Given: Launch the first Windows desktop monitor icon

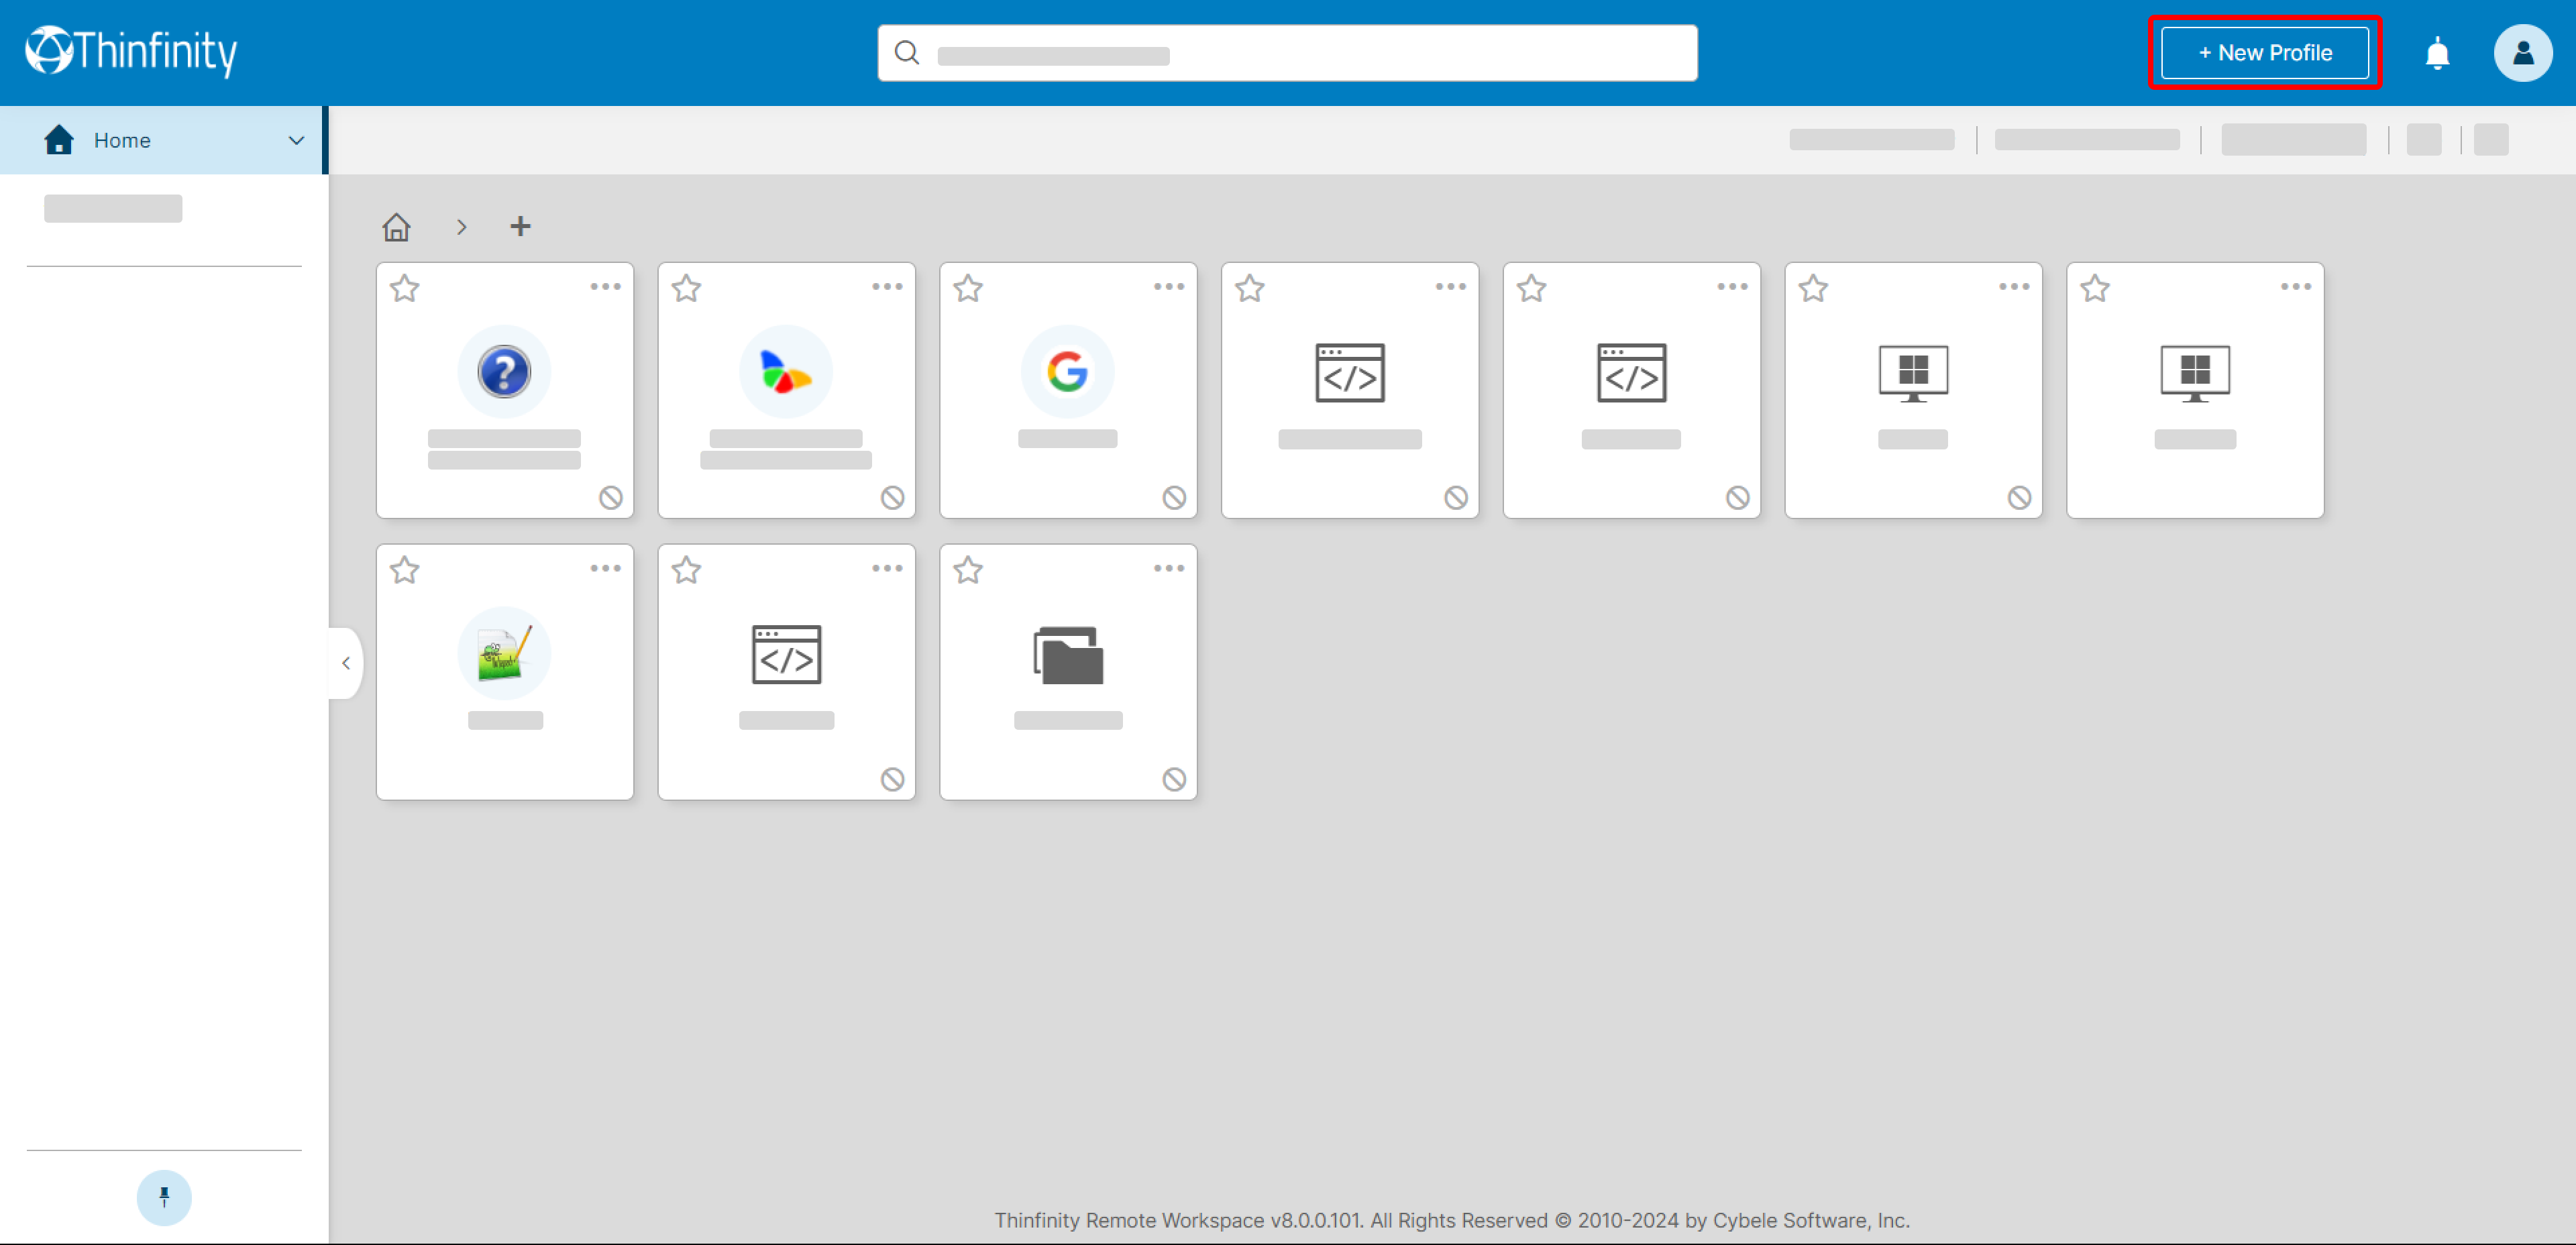Looking at the screenshot, I should (x=1914, y=373).
